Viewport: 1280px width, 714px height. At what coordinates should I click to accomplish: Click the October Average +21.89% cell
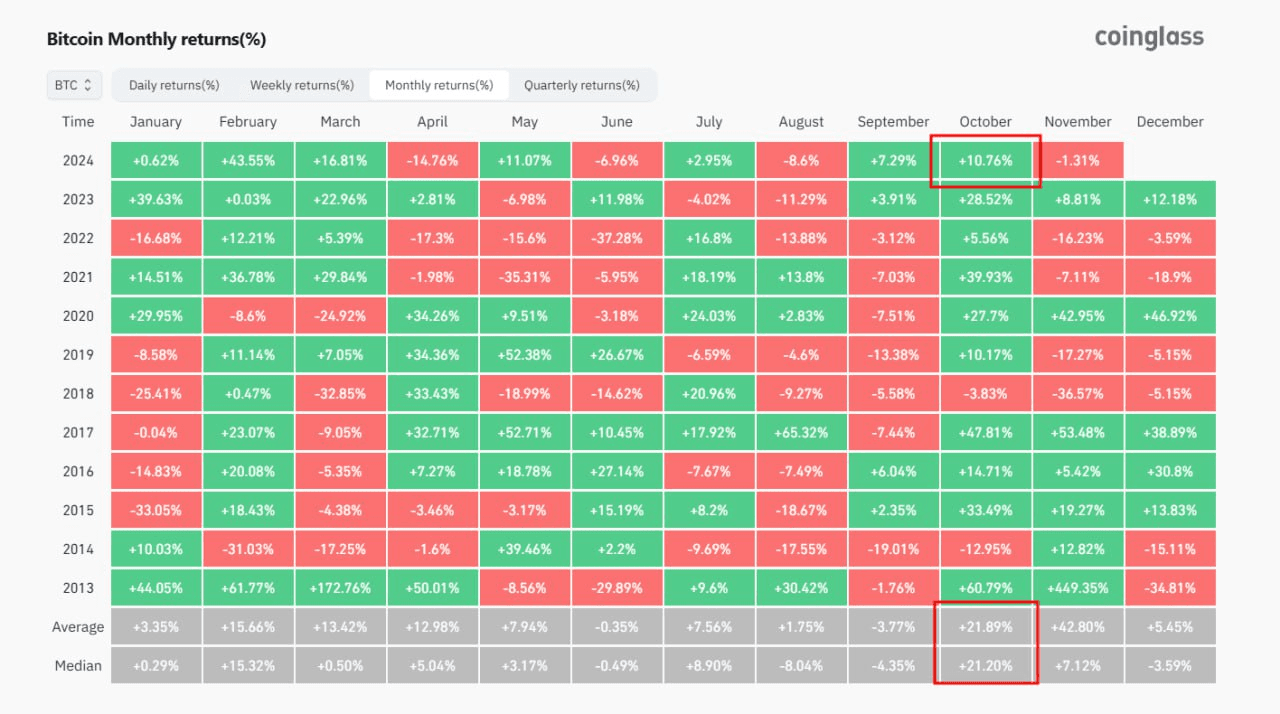click(986, 627)
